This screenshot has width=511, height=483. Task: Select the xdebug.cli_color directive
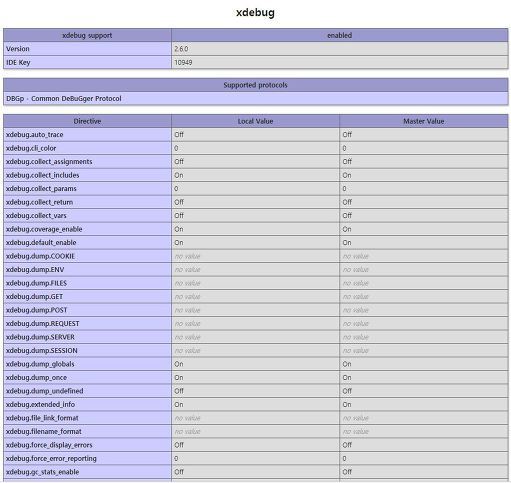(x=31, y=148)
